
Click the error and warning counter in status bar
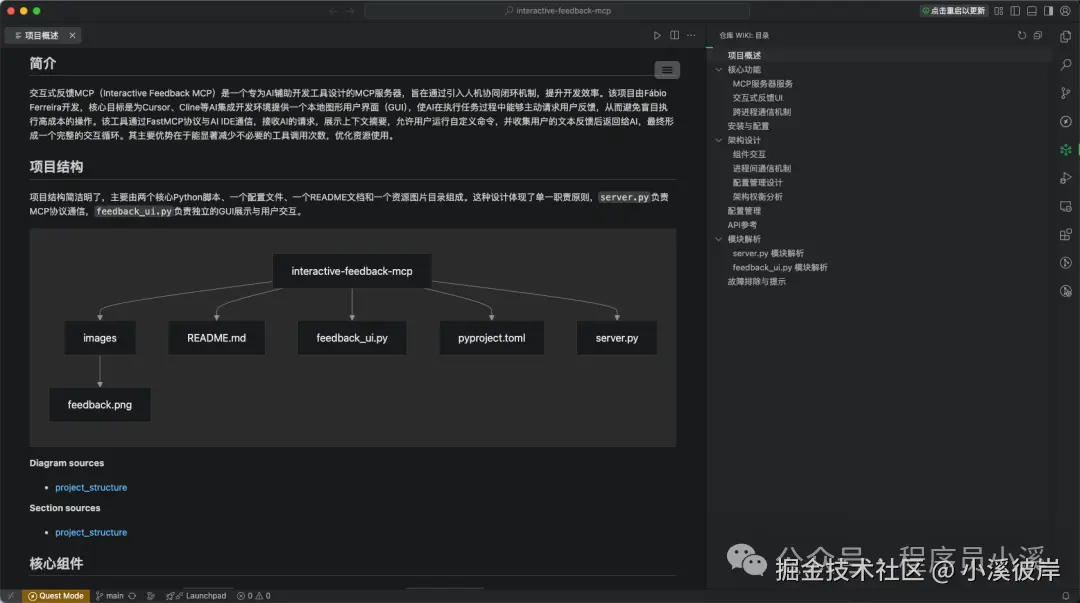(x=254, y=595)
